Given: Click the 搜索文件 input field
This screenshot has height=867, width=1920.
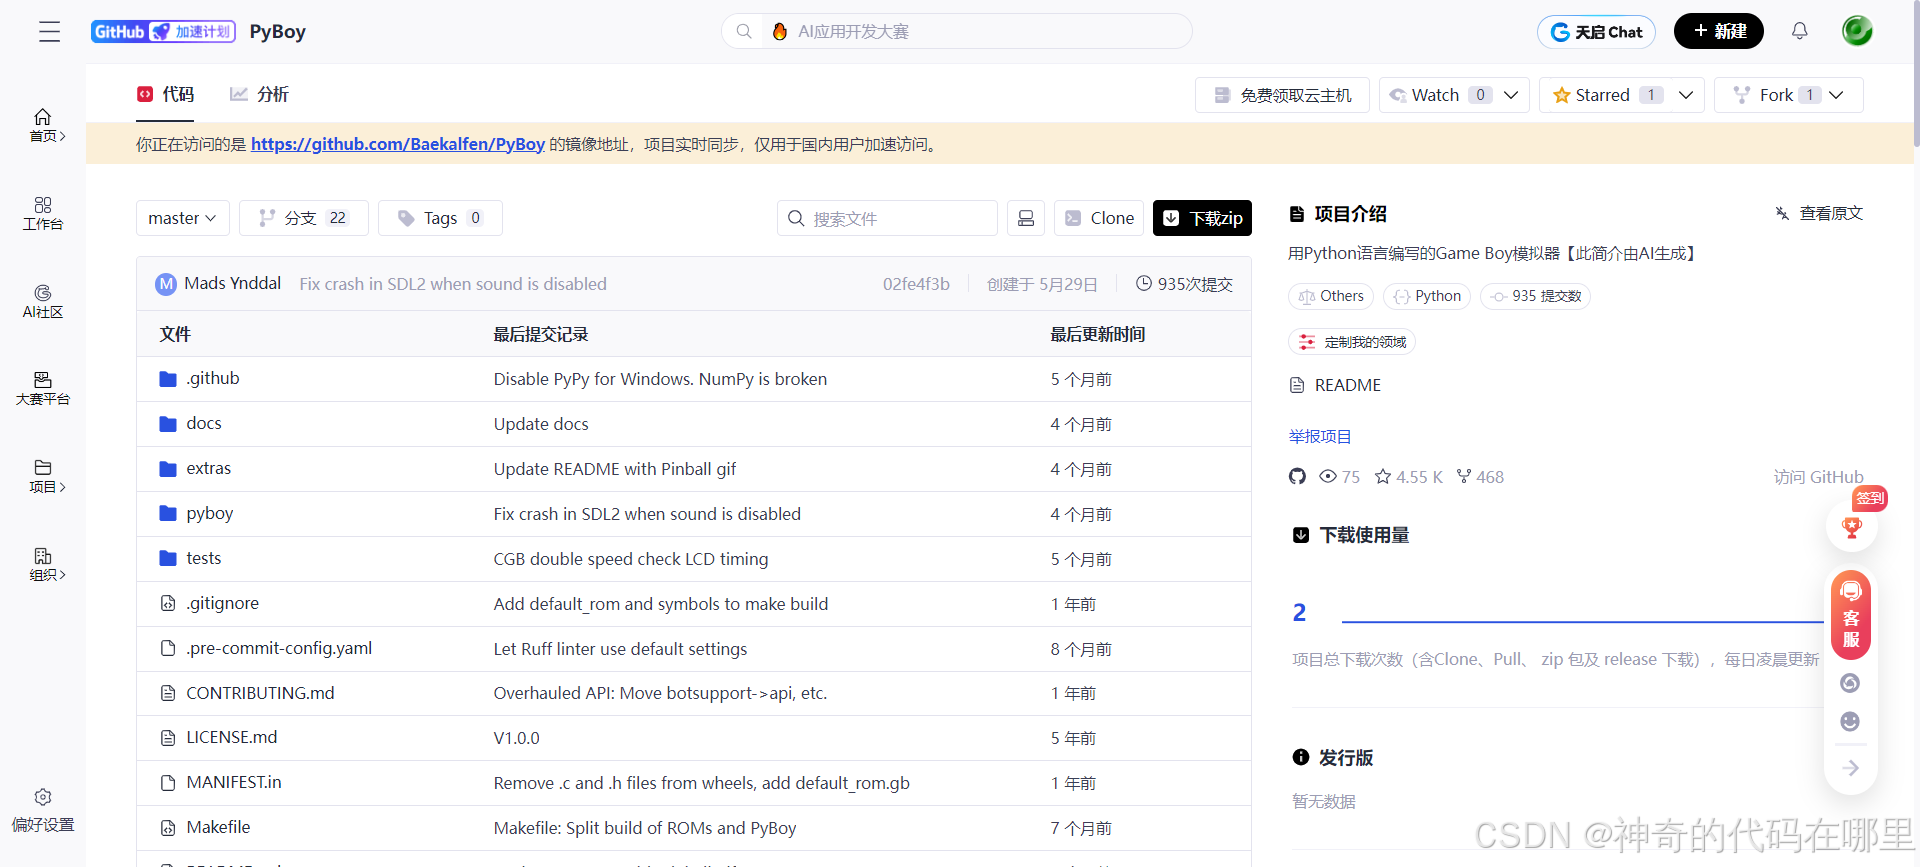Looking at the screenshot, I should pos(887,218).
